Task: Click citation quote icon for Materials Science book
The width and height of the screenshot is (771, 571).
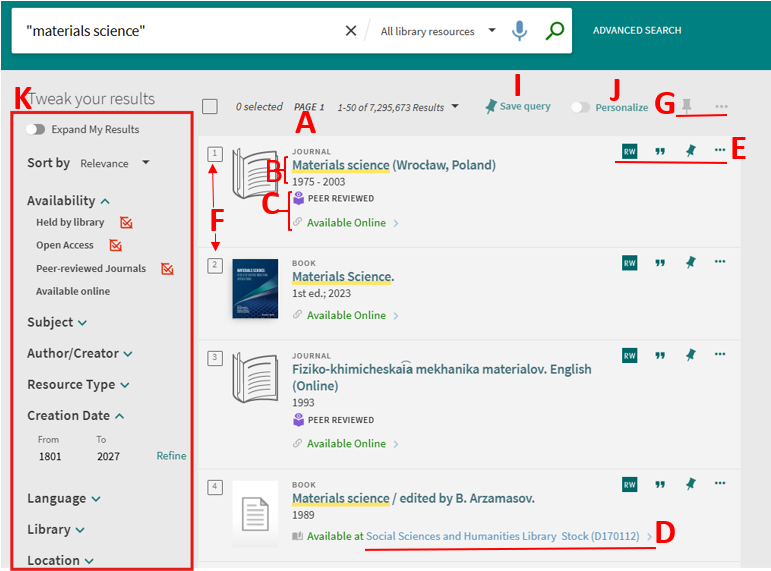Action: (660, 263)
